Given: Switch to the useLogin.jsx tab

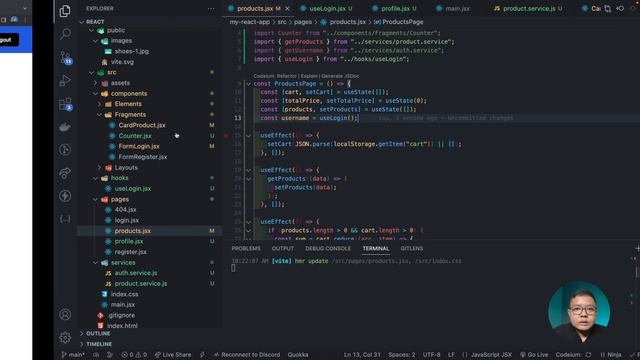Looking at the screenshot, I should point(326,9).
